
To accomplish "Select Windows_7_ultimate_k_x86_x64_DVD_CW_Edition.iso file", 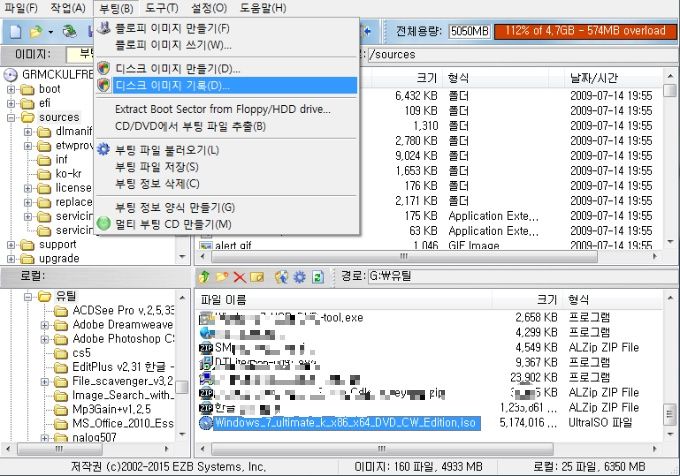I will point(346,423).
